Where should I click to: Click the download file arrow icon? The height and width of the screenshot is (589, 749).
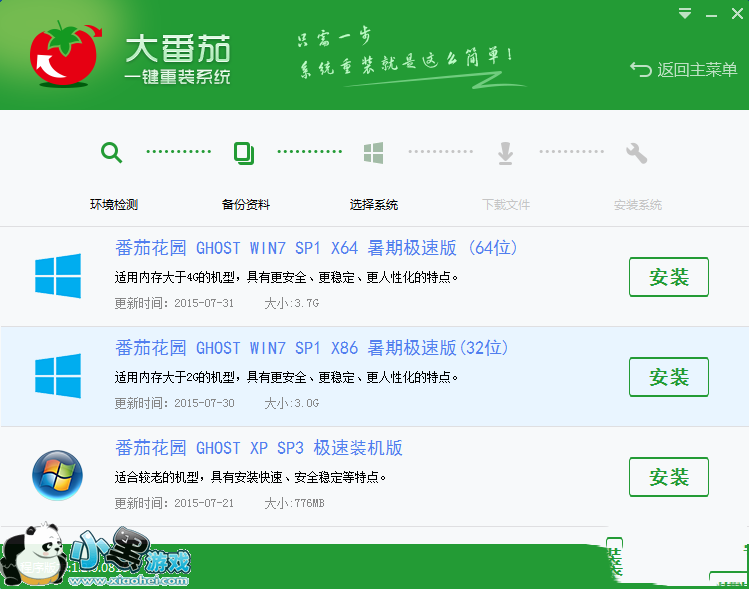click(505, 153)
